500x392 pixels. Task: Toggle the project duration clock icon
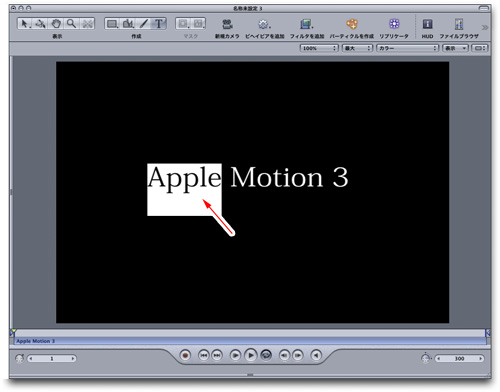(426, 358)
